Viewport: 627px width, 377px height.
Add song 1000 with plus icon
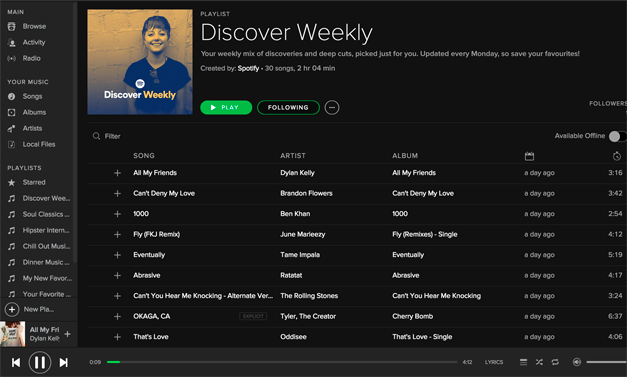[x=117, y=214]
